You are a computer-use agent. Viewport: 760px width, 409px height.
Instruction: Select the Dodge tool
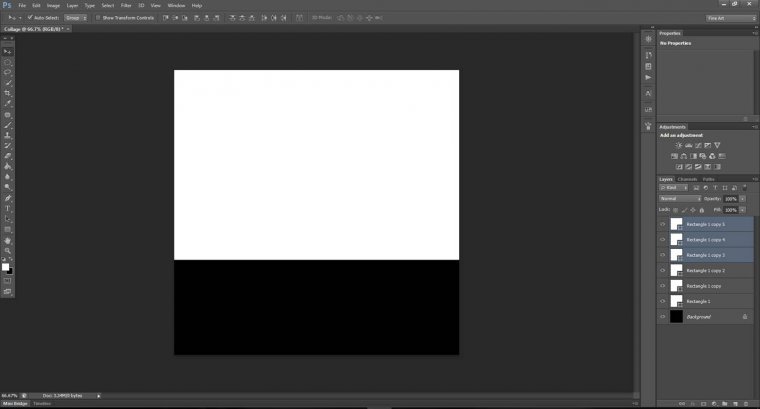pyautogui.click(x=7, y=188)
